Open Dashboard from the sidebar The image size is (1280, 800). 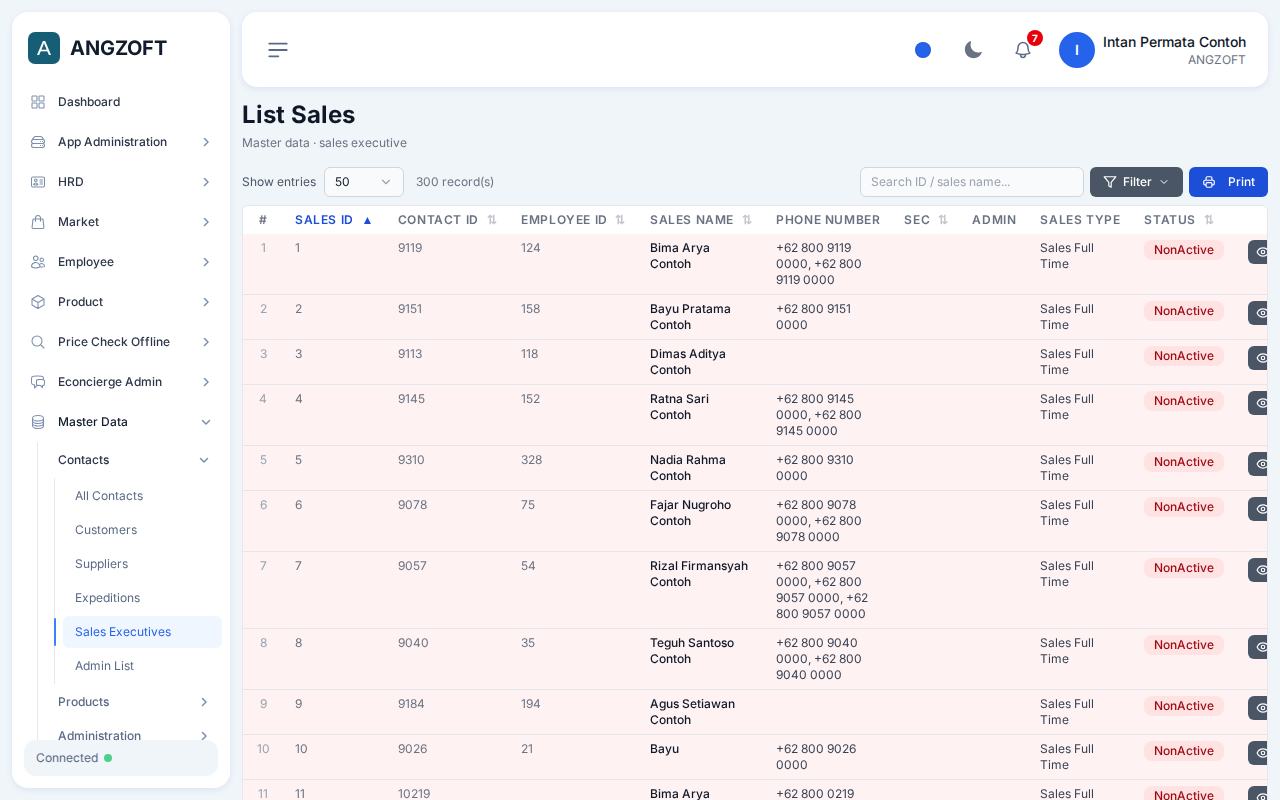tap(121, 102)
